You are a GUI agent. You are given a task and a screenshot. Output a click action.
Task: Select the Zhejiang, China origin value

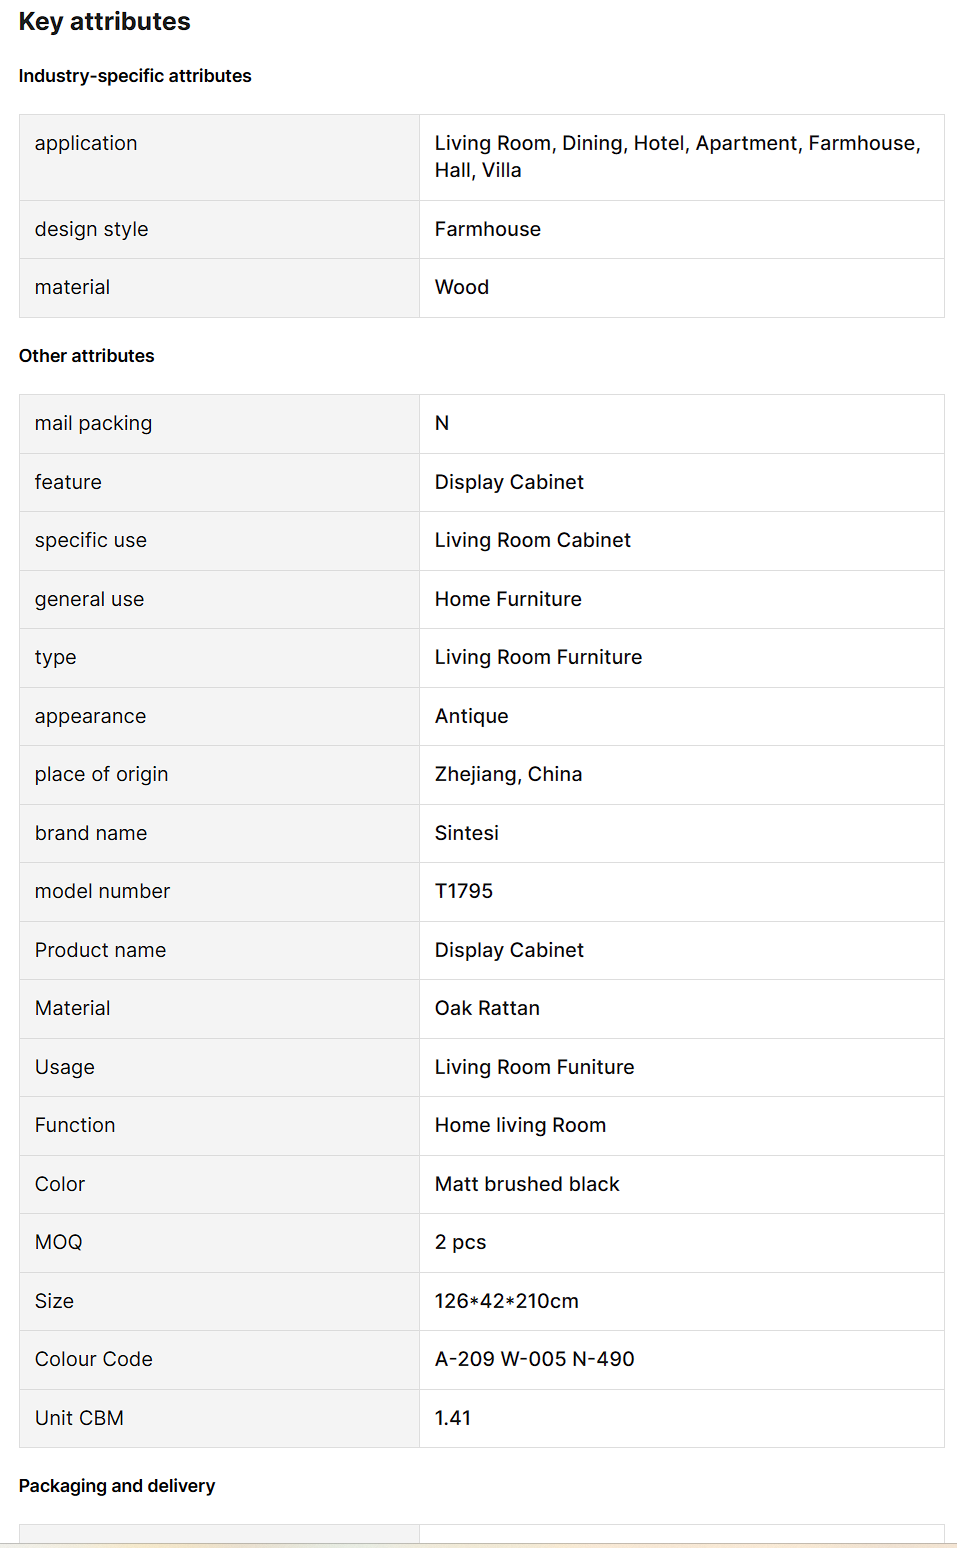point(508,774)
